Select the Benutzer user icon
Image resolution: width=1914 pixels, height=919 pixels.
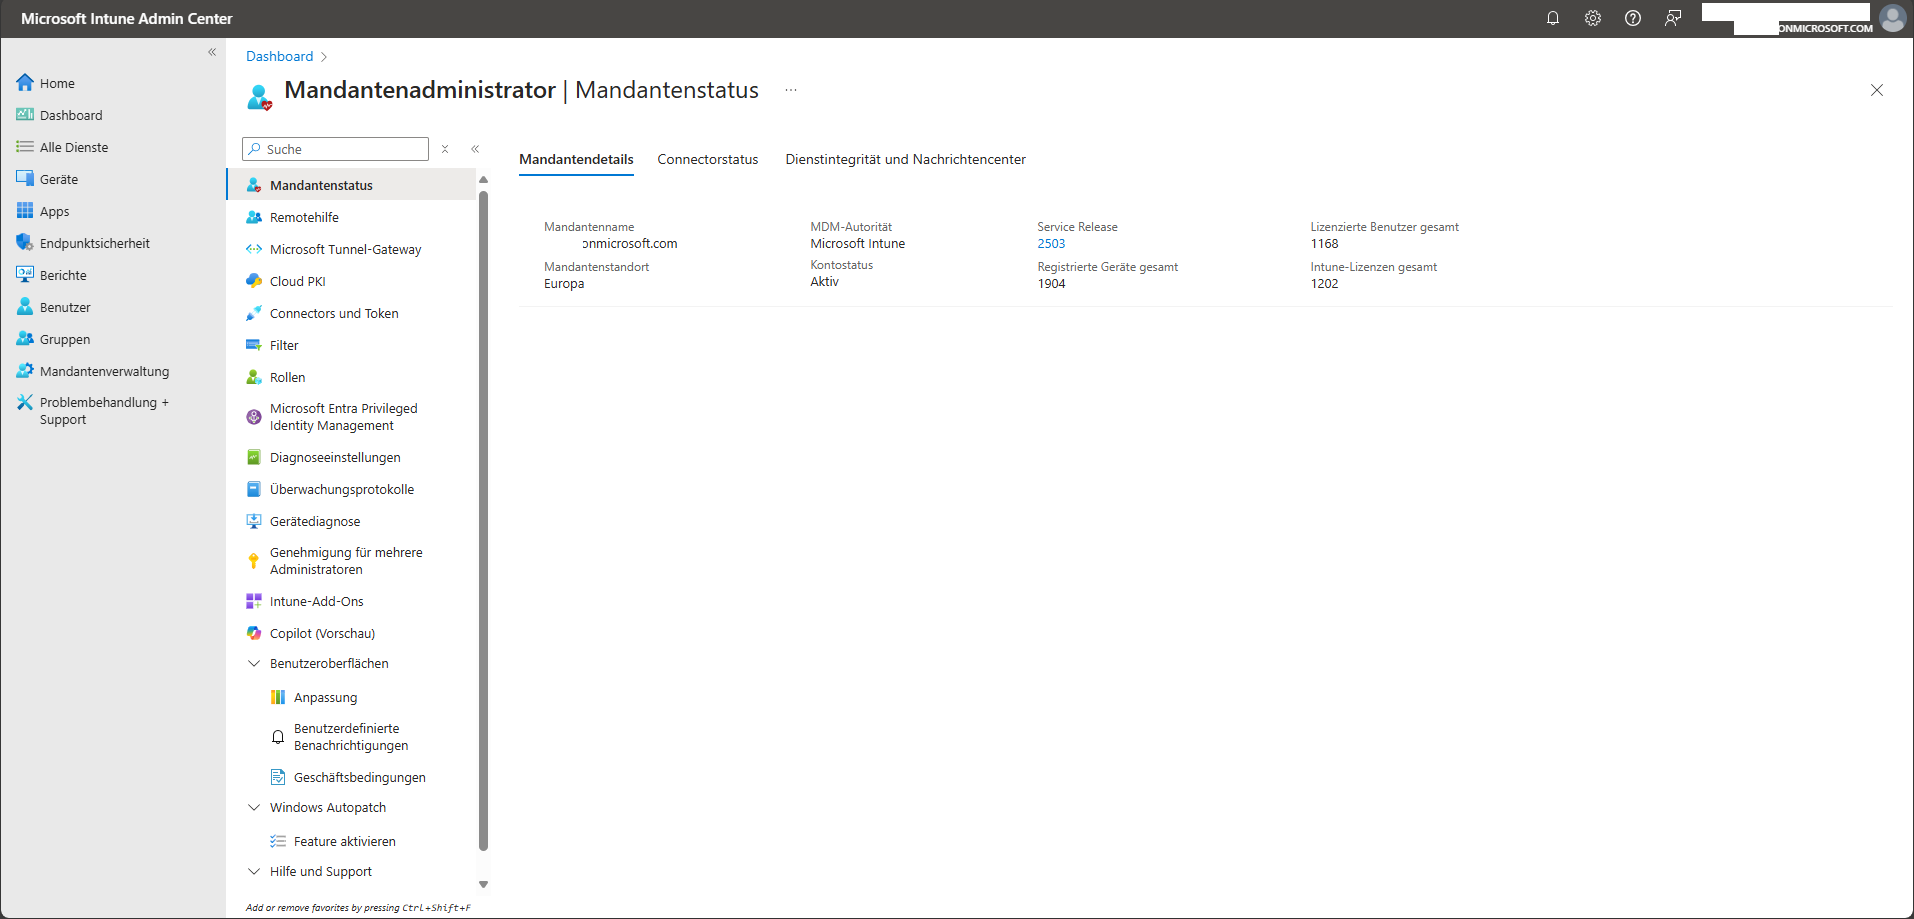(x=25, y=307)
